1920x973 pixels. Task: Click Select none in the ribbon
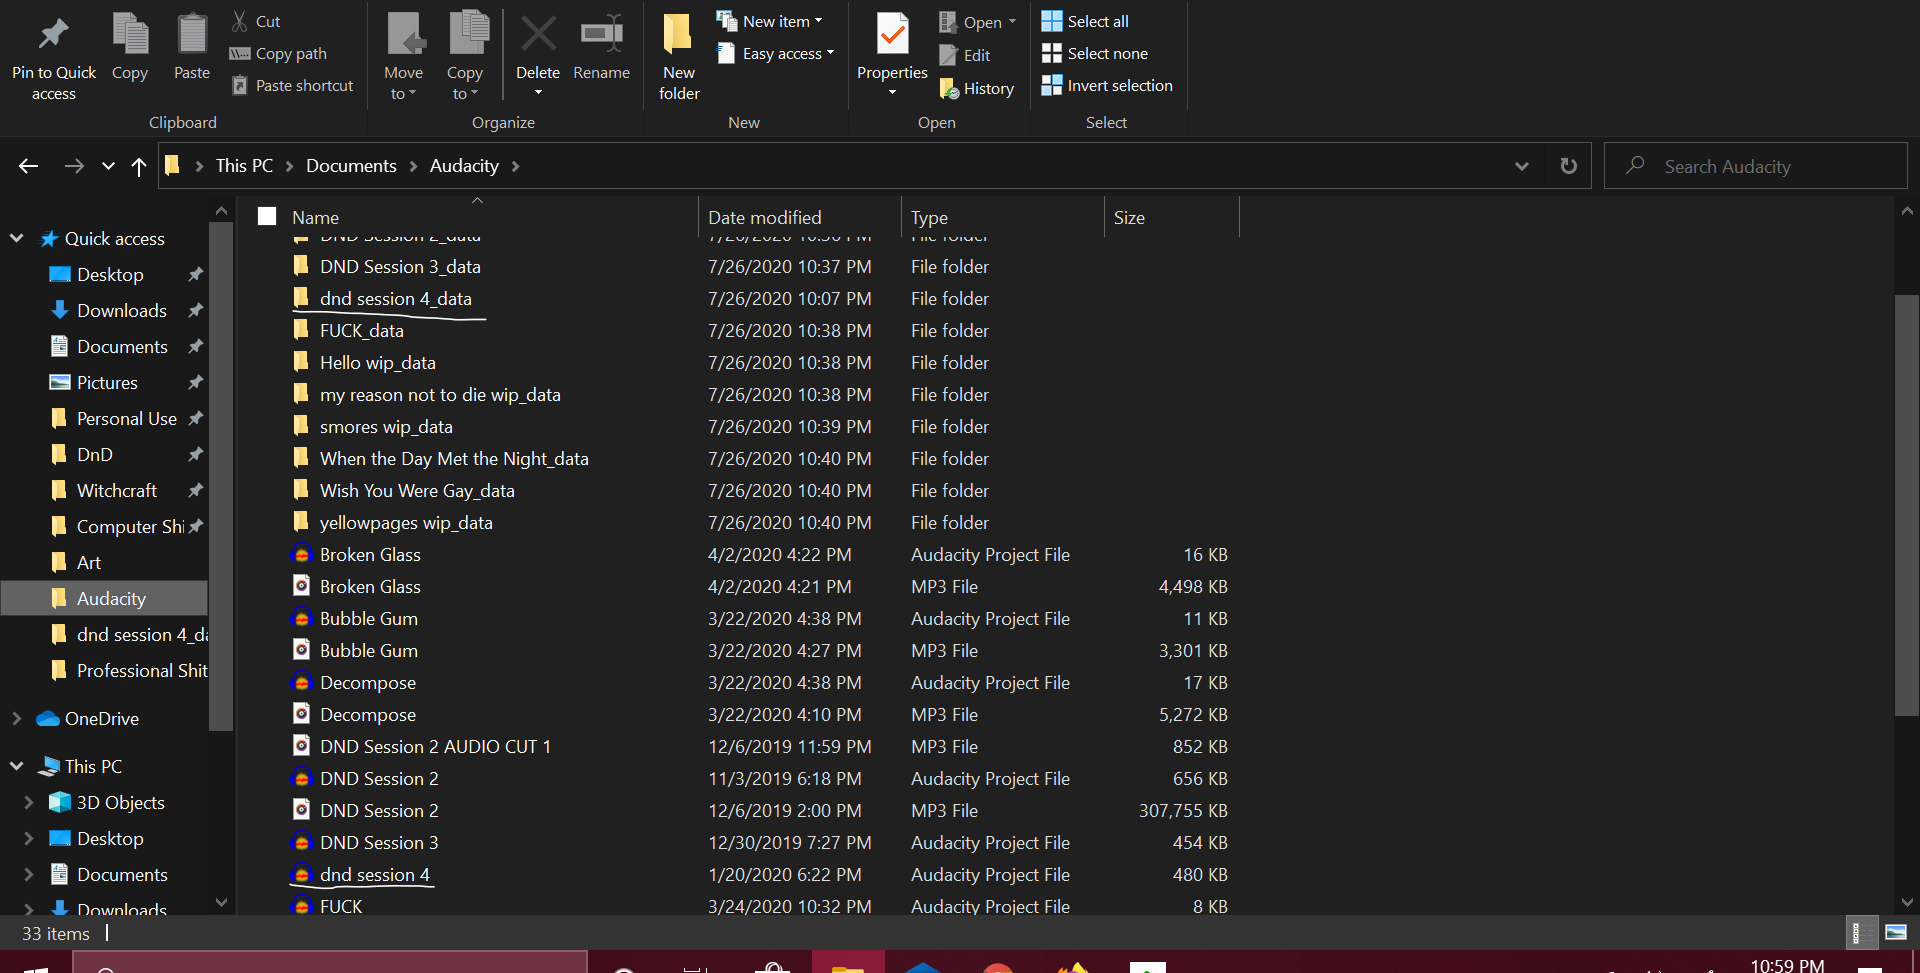click(1095, 54)
